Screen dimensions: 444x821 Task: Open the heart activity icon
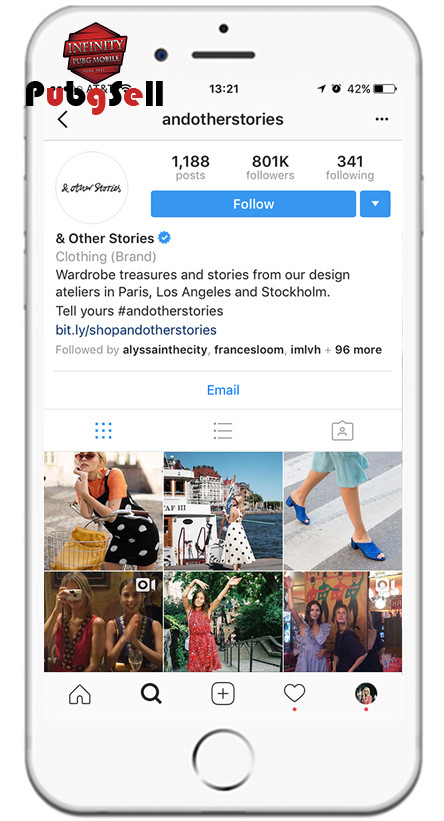coord(294,693)
